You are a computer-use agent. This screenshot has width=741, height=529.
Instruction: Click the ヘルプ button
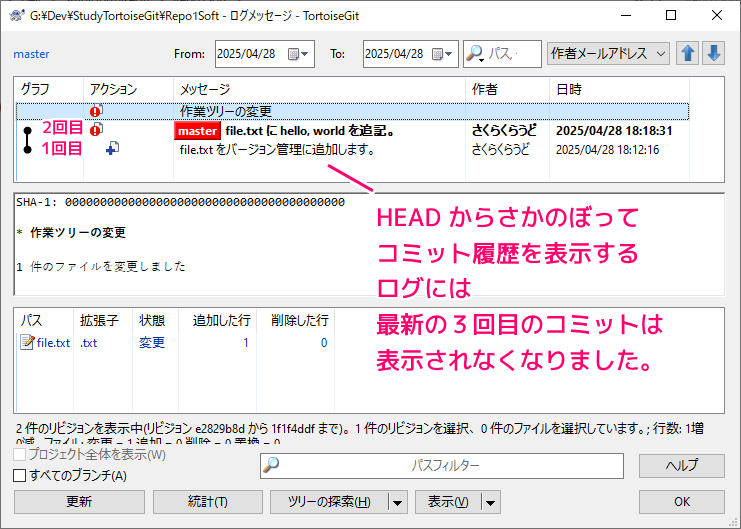pos(681,466)
